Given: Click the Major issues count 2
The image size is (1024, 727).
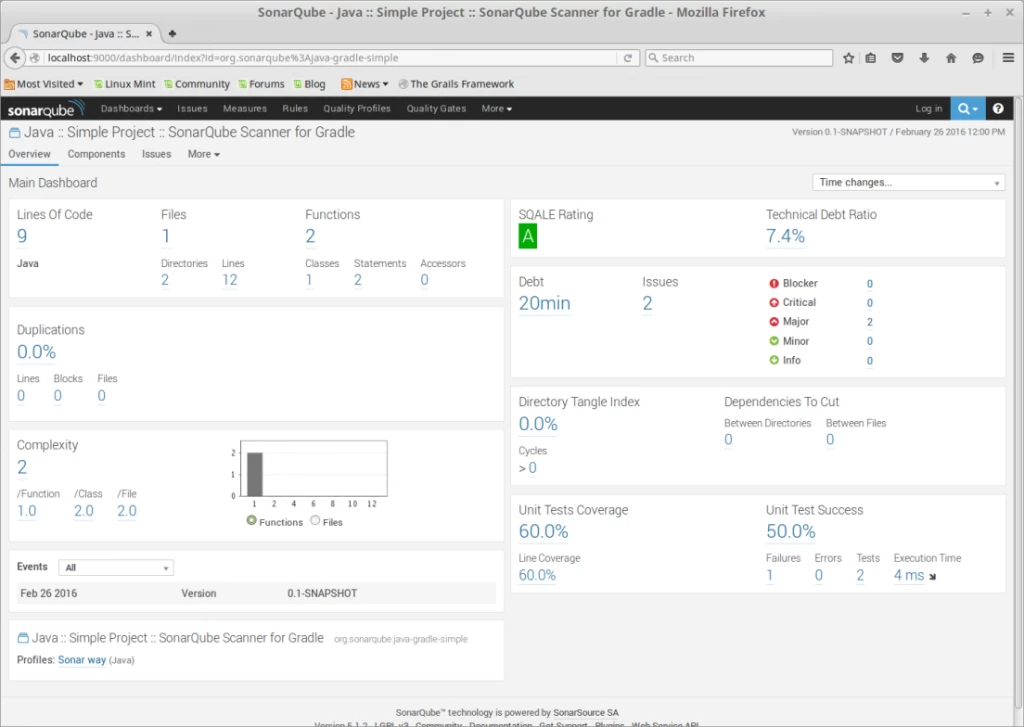Looking at the screenshot, I should click(870, 322).
